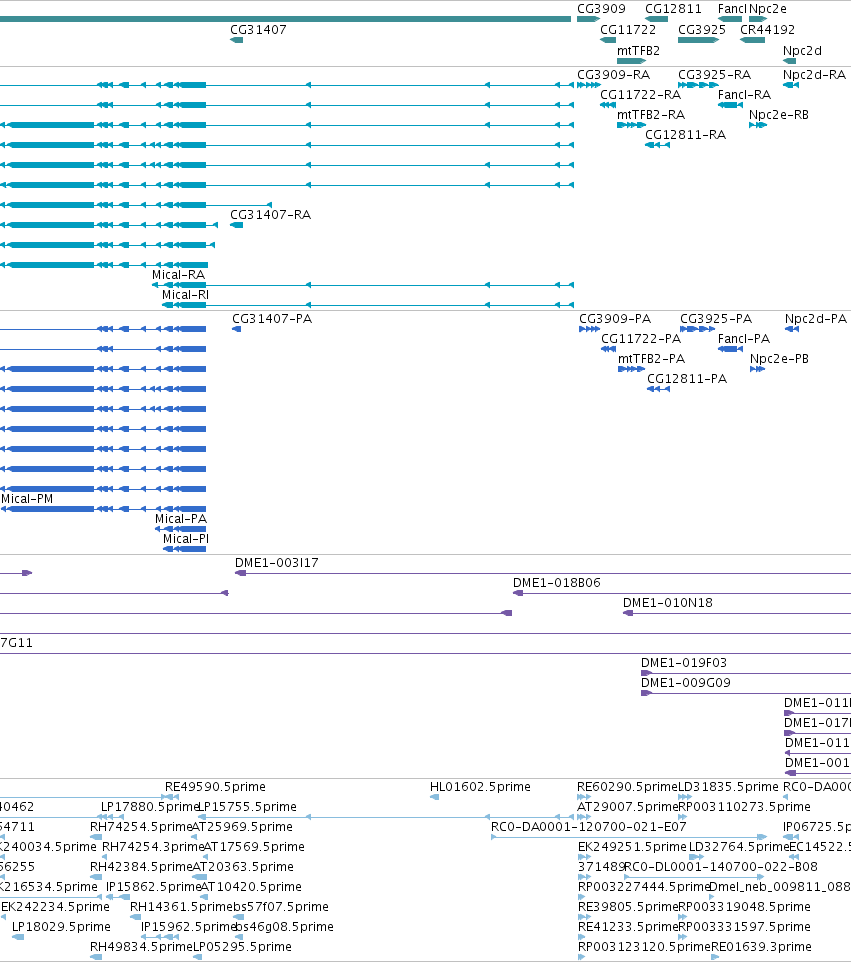Select the CG3925 gene label
The image size is (851, 962).
click(x=701, y=30)
